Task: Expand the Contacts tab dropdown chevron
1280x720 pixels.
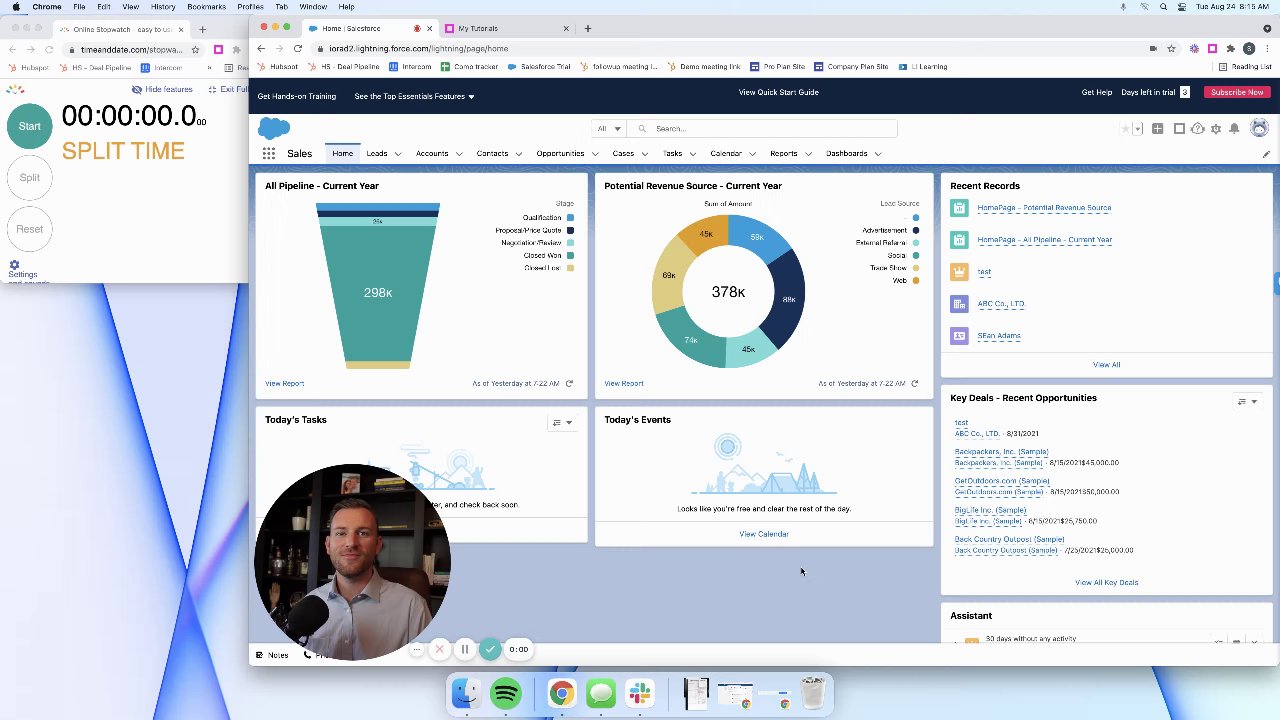Action: click(518, 154)
